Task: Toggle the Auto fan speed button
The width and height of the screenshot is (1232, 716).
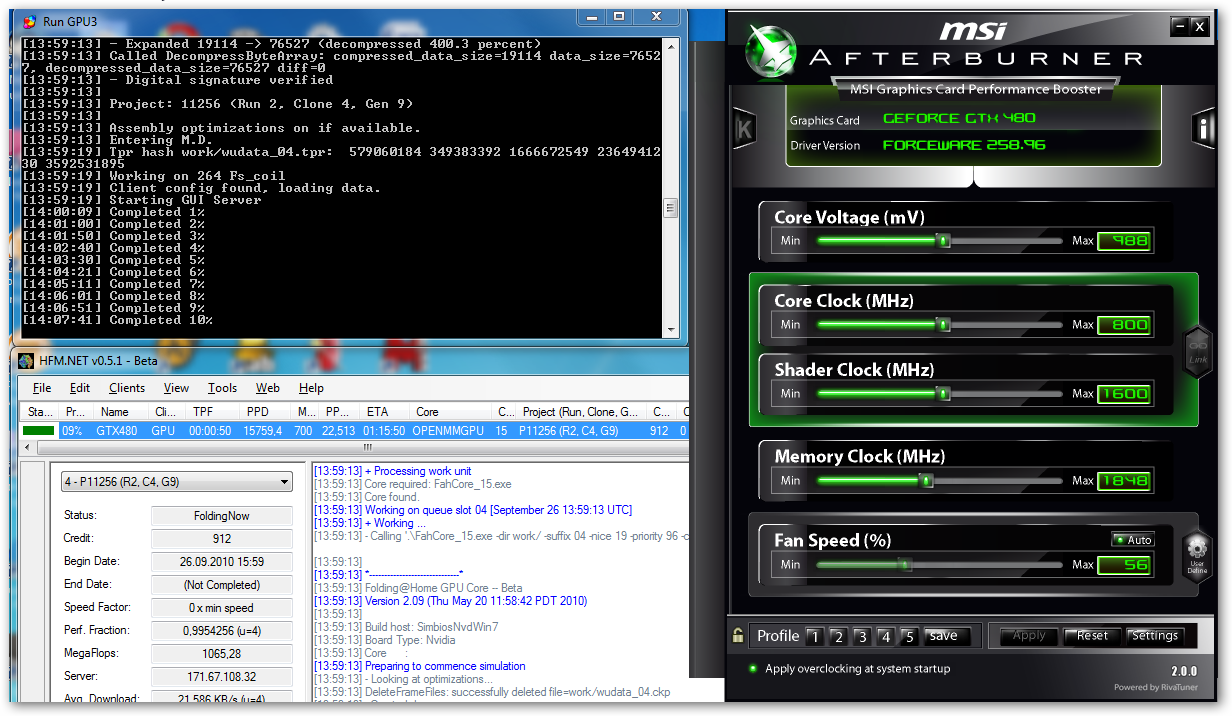Action: (1132, 540)
